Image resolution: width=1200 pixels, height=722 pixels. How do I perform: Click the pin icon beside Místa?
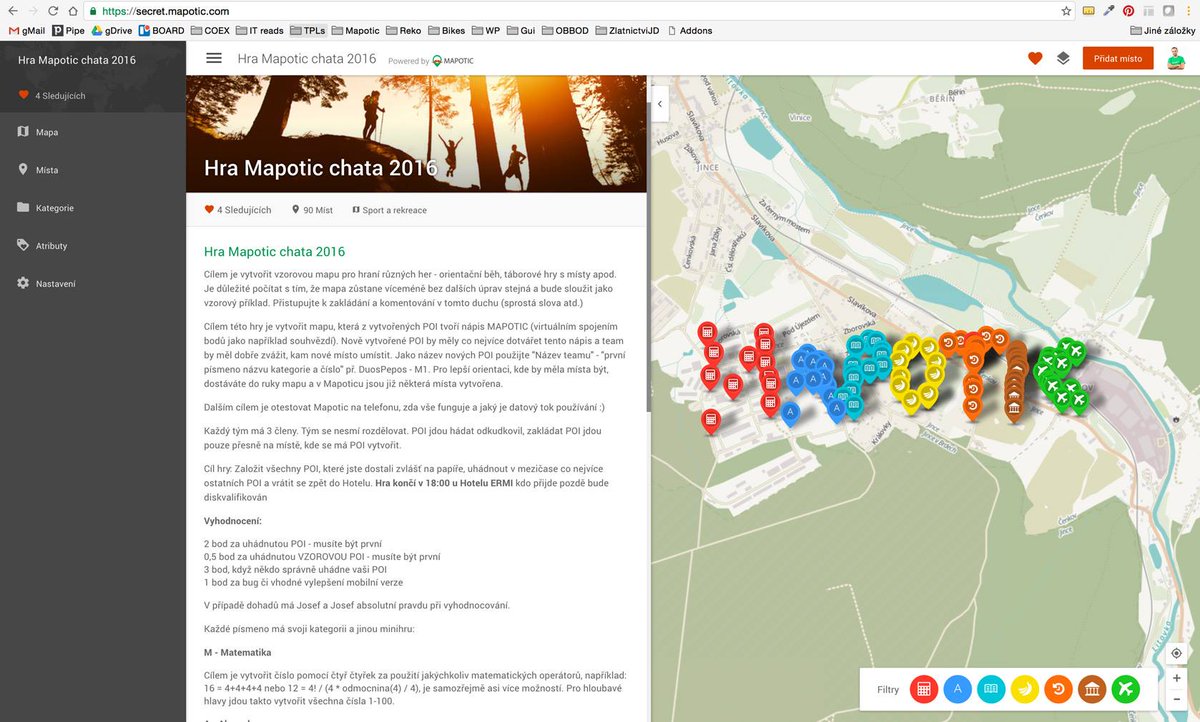pos(23,170)
